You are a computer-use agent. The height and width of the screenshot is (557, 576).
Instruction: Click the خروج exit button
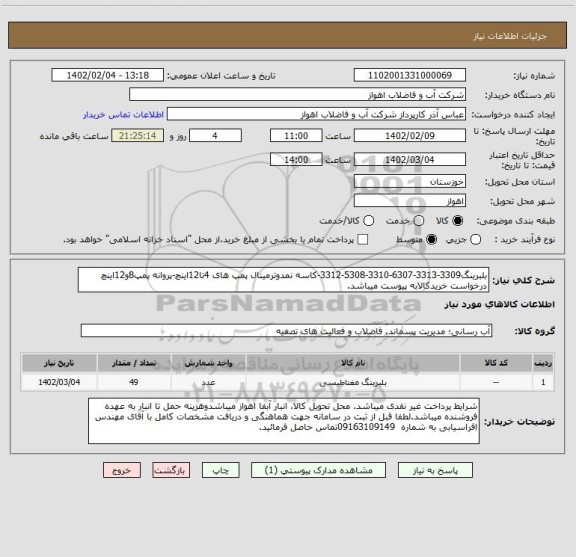click(122, 470)
